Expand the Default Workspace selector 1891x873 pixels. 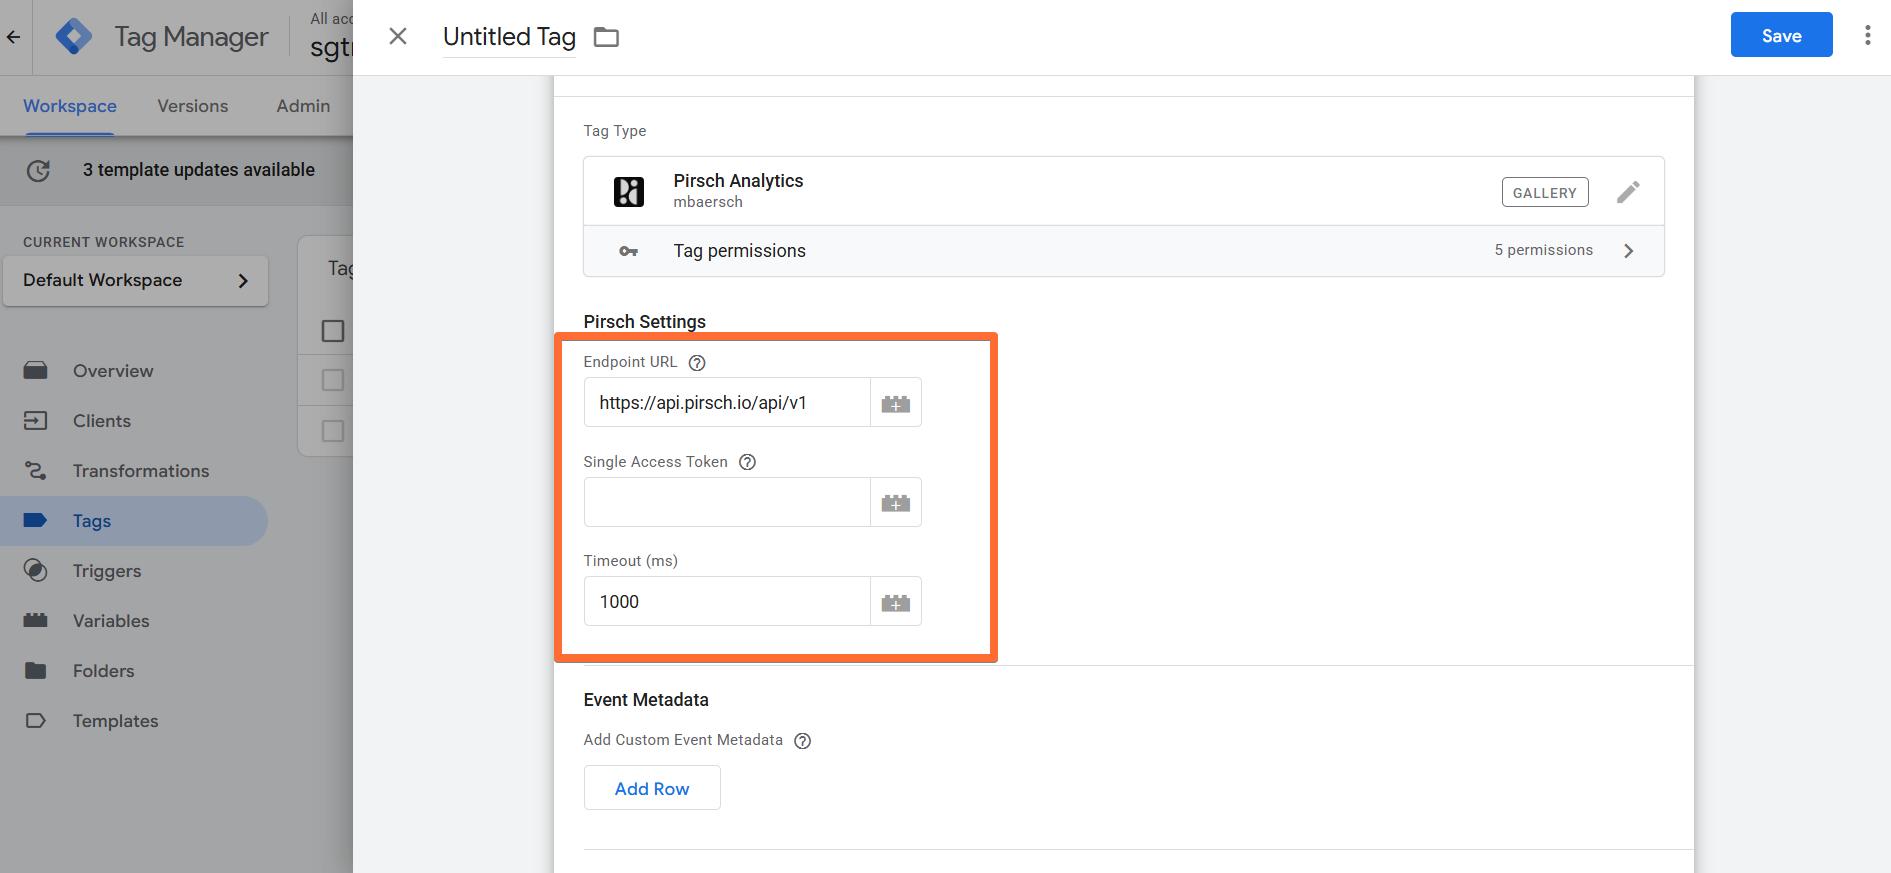pyautogui.click(x=136, y=281)
